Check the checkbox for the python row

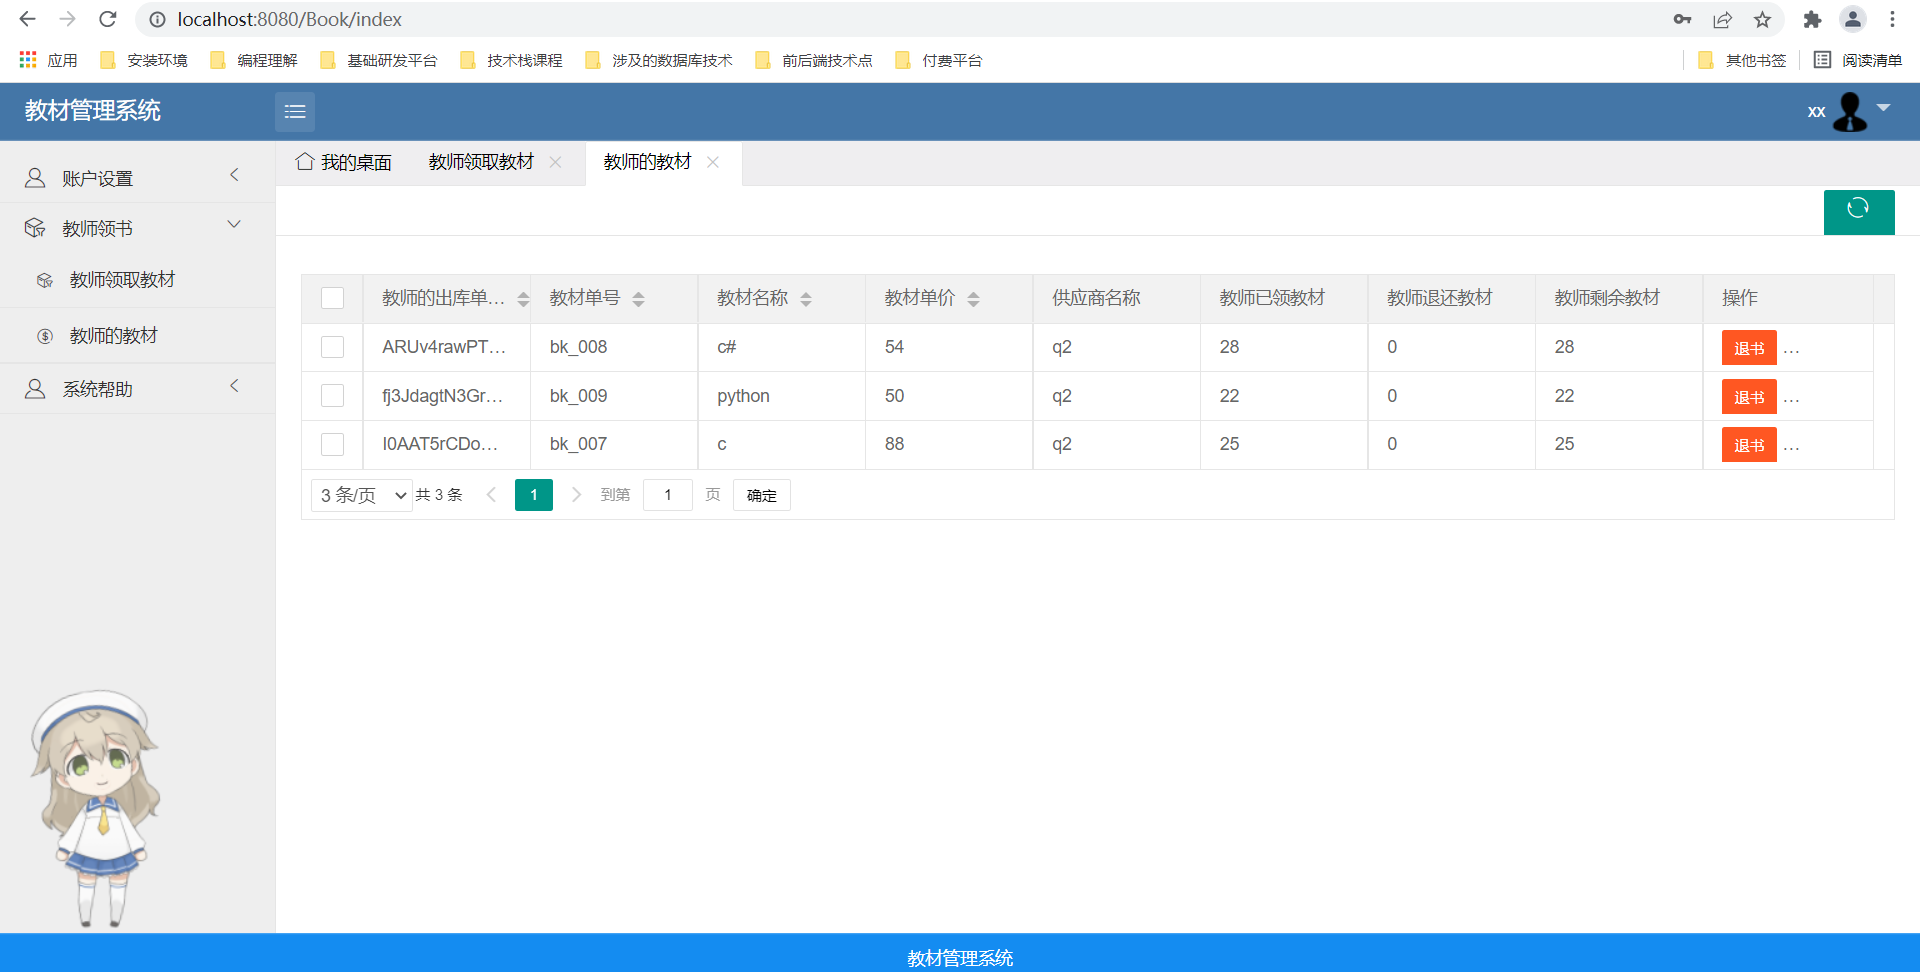[x=332, y=395]
